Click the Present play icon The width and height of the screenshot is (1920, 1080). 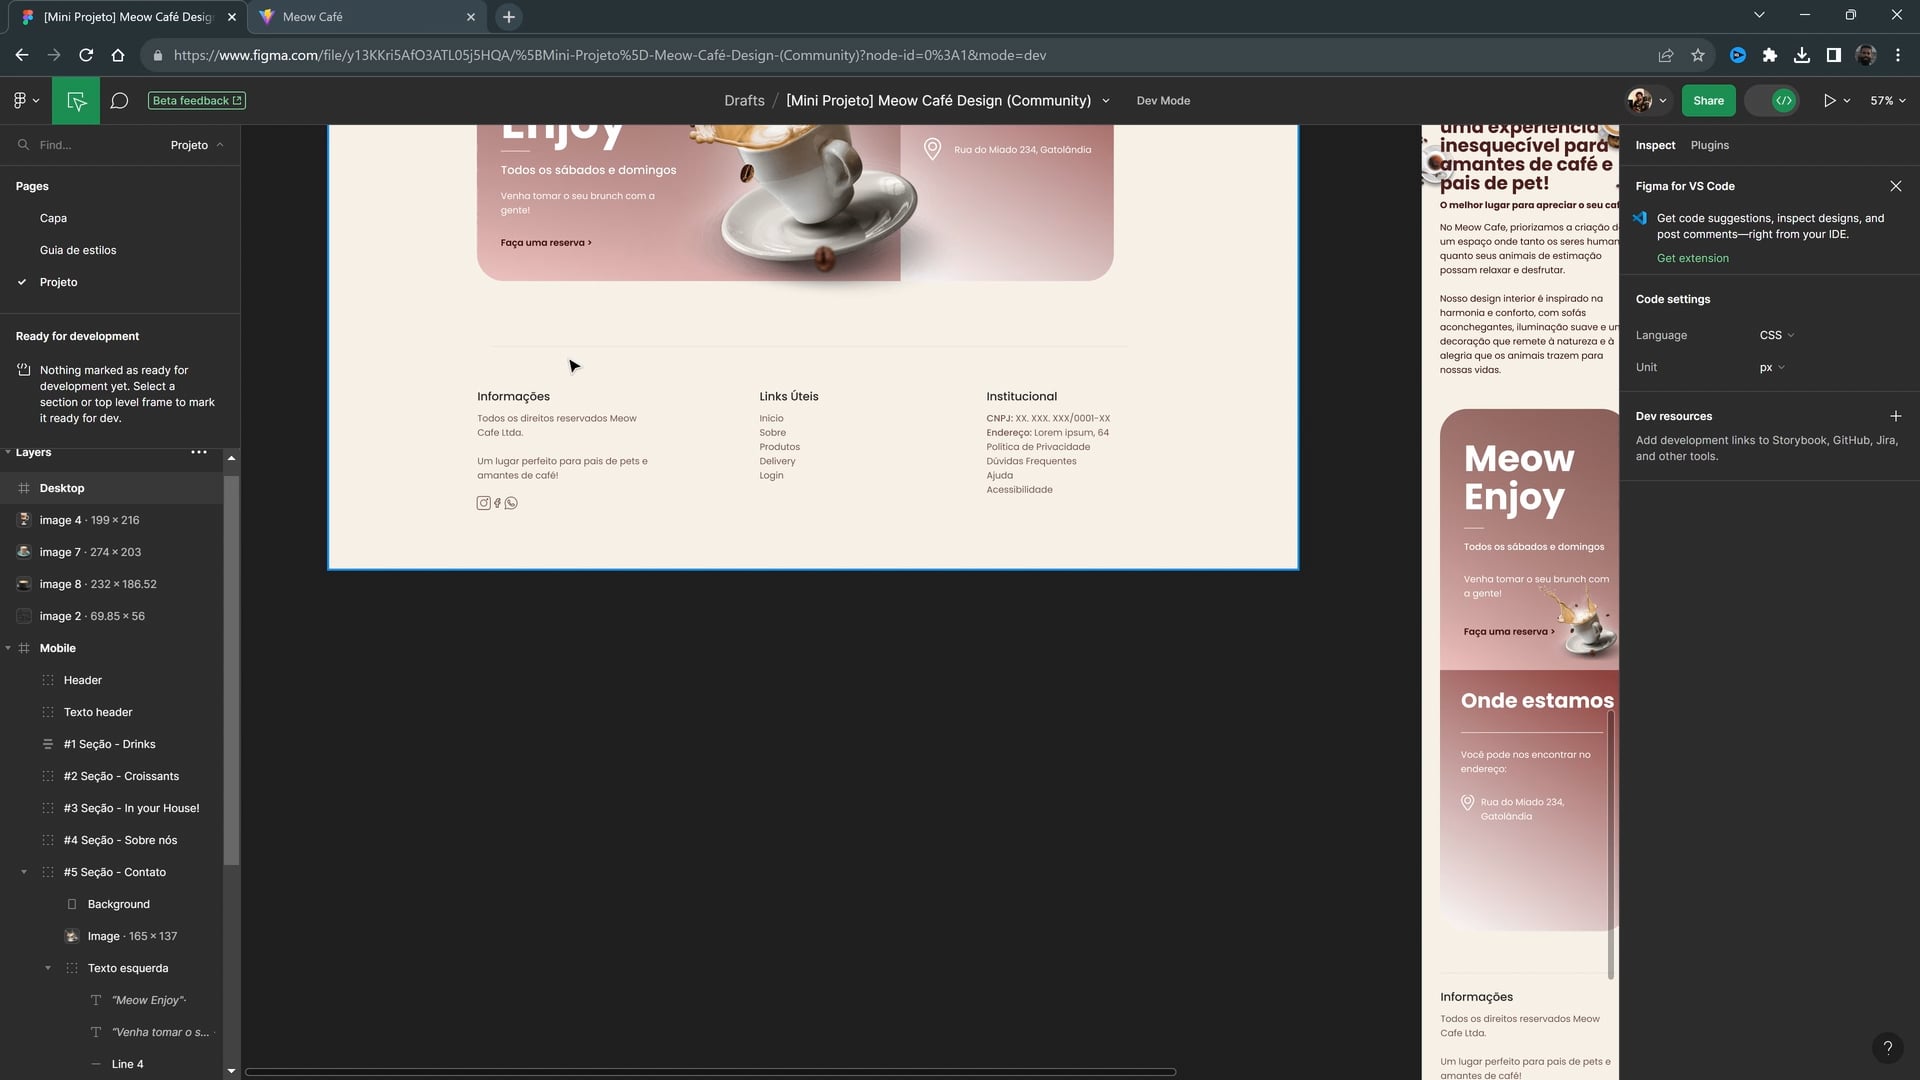(x=1829, y=101)
